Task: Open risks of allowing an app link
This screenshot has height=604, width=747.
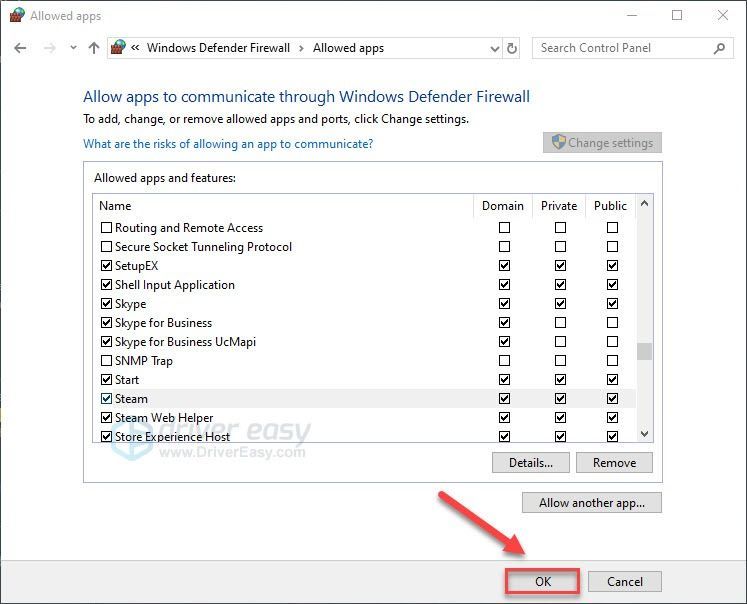Action: [x=228, y=143]
